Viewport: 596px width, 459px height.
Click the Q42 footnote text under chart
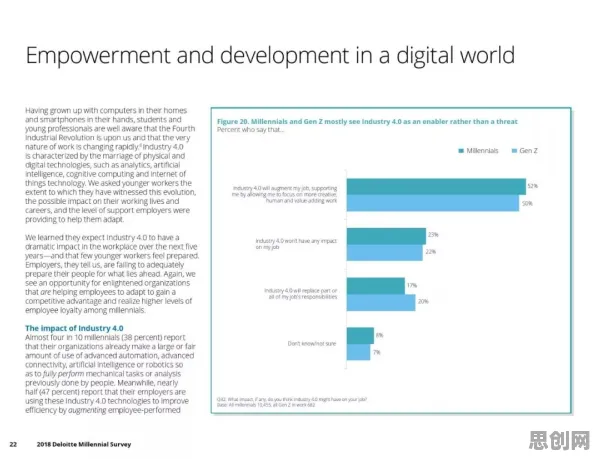tap(292, 402)
